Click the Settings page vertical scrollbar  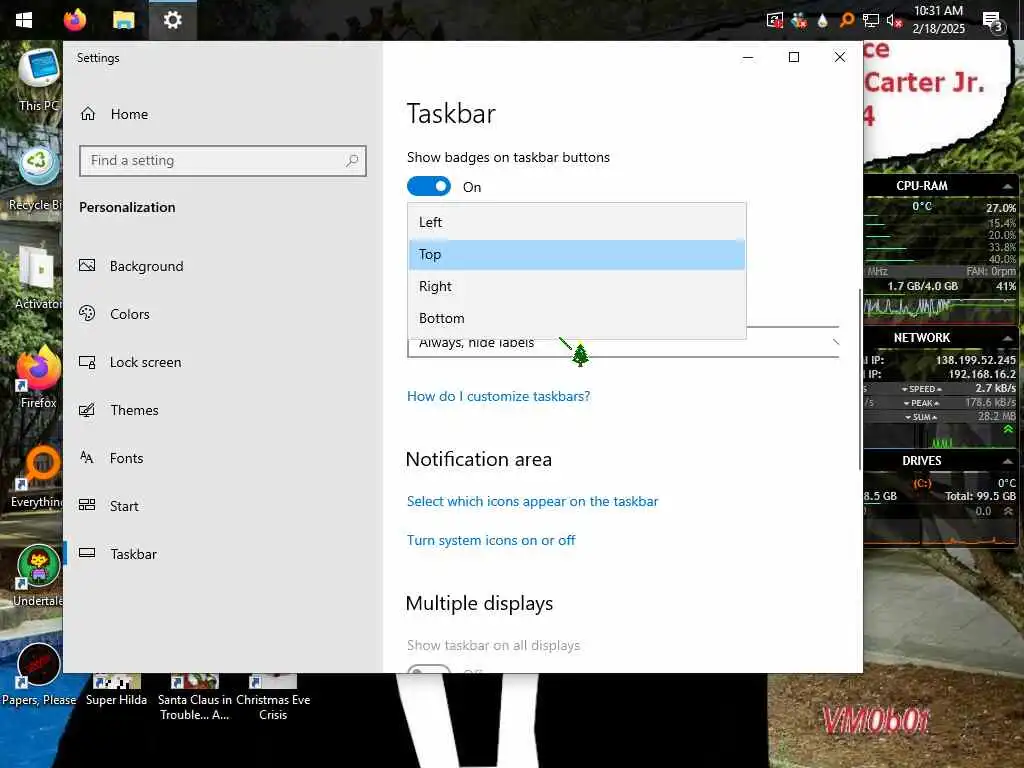click(x=859, y=379)
